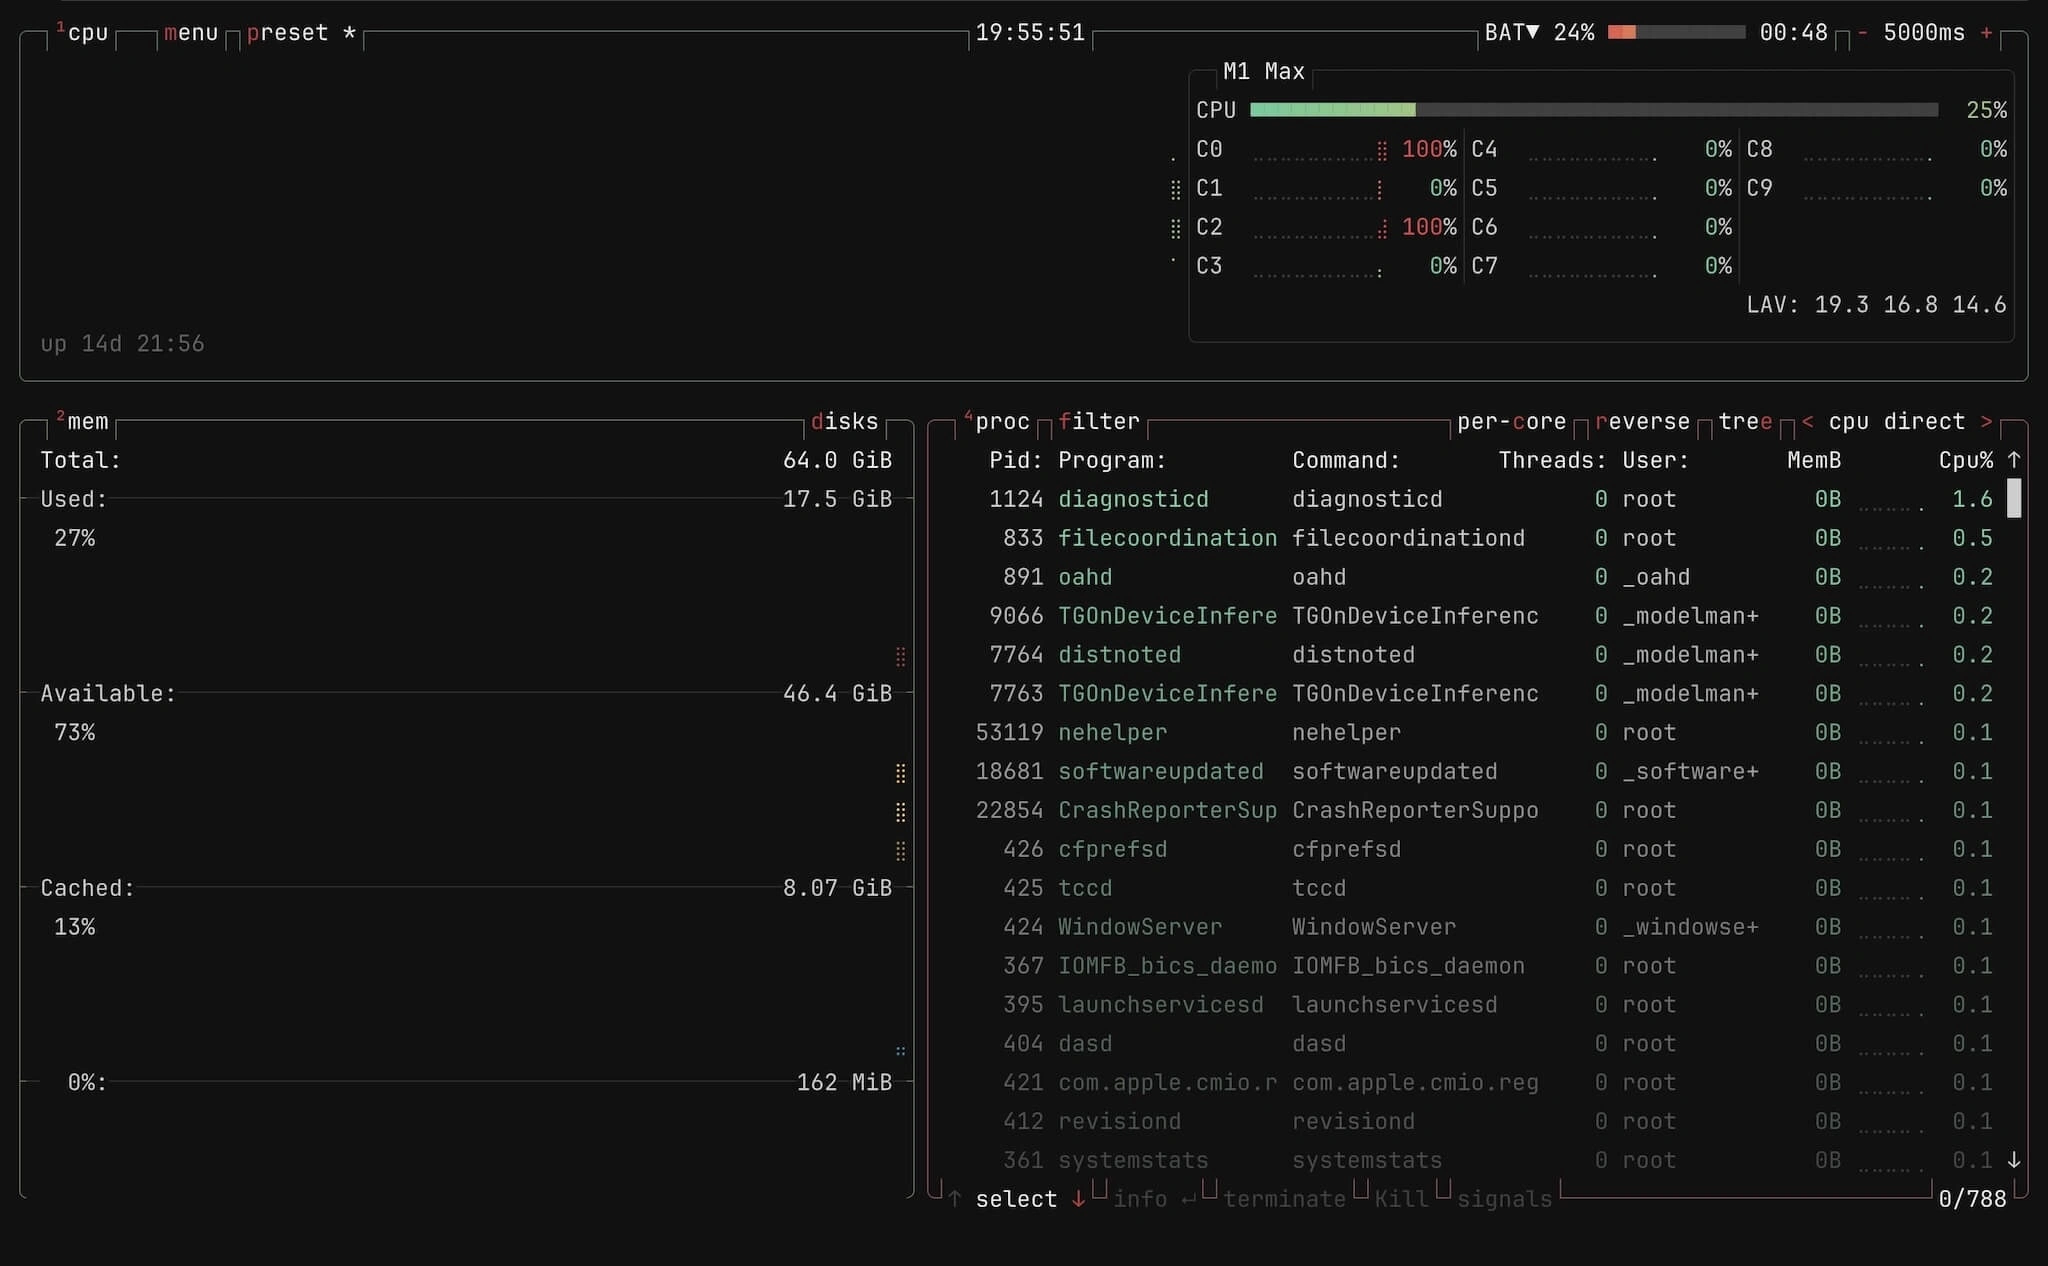Cycle to the next preset layout

(289, 33)
